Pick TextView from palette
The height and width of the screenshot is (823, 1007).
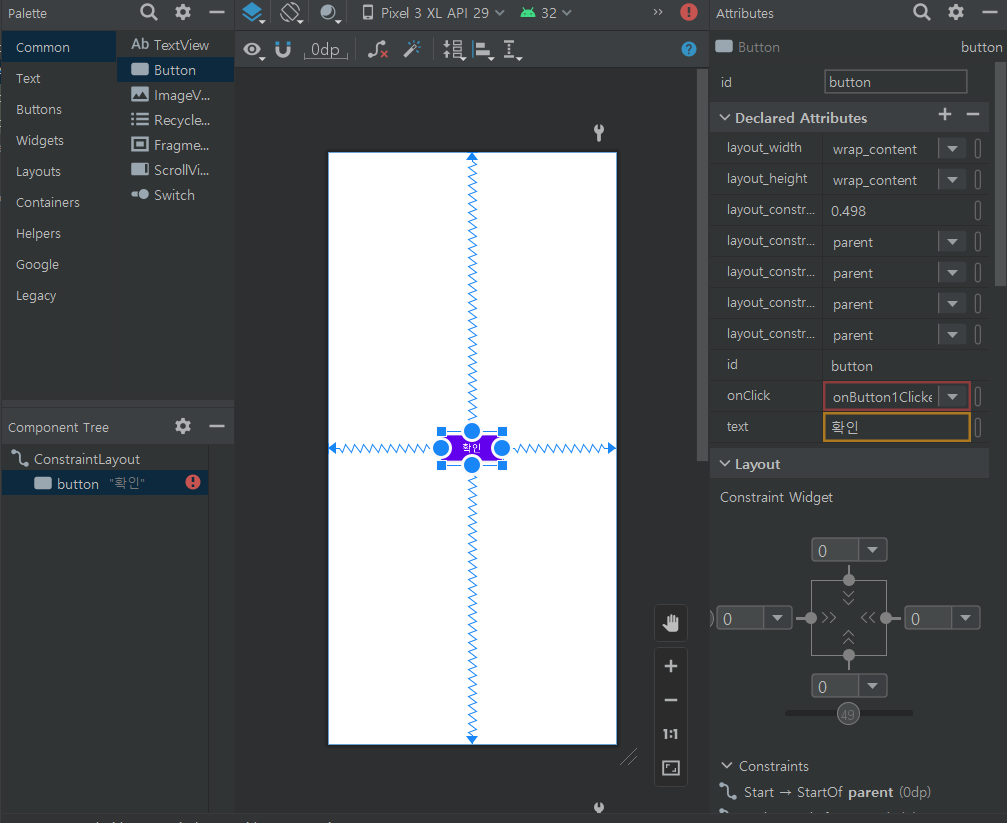175,44
